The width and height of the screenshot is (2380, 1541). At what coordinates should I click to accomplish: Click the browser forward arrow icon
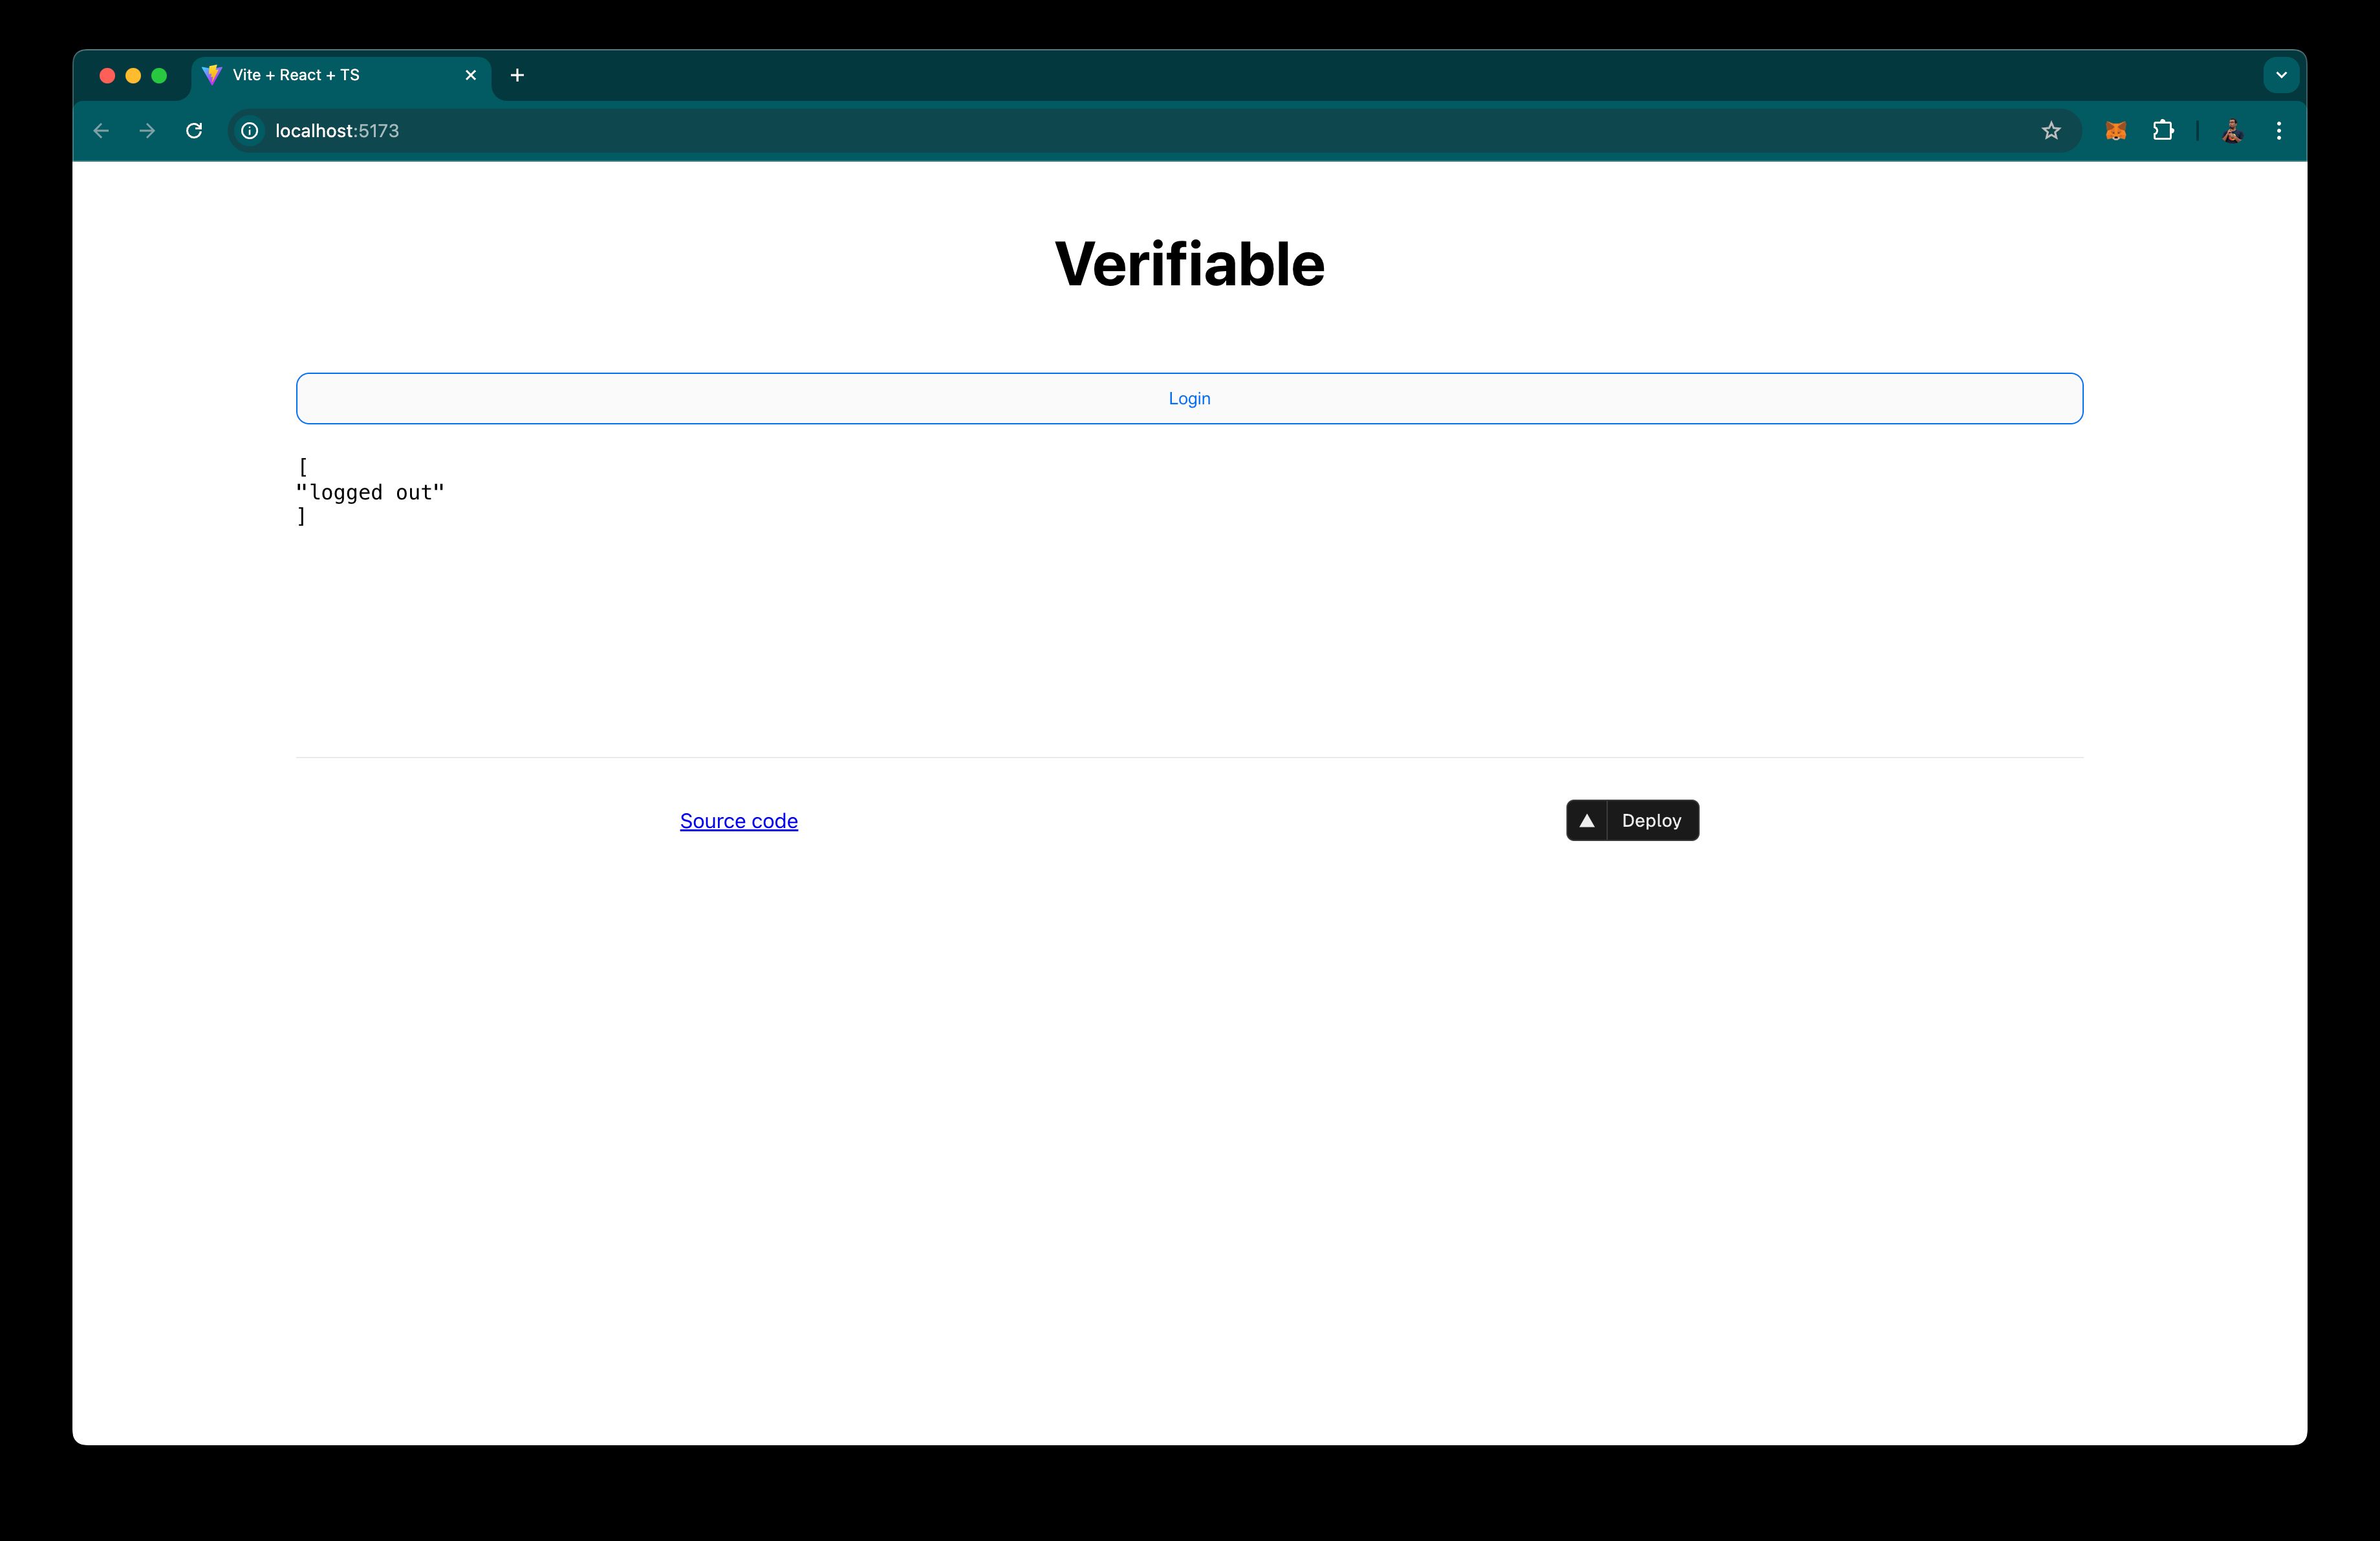tap(147, 130)
